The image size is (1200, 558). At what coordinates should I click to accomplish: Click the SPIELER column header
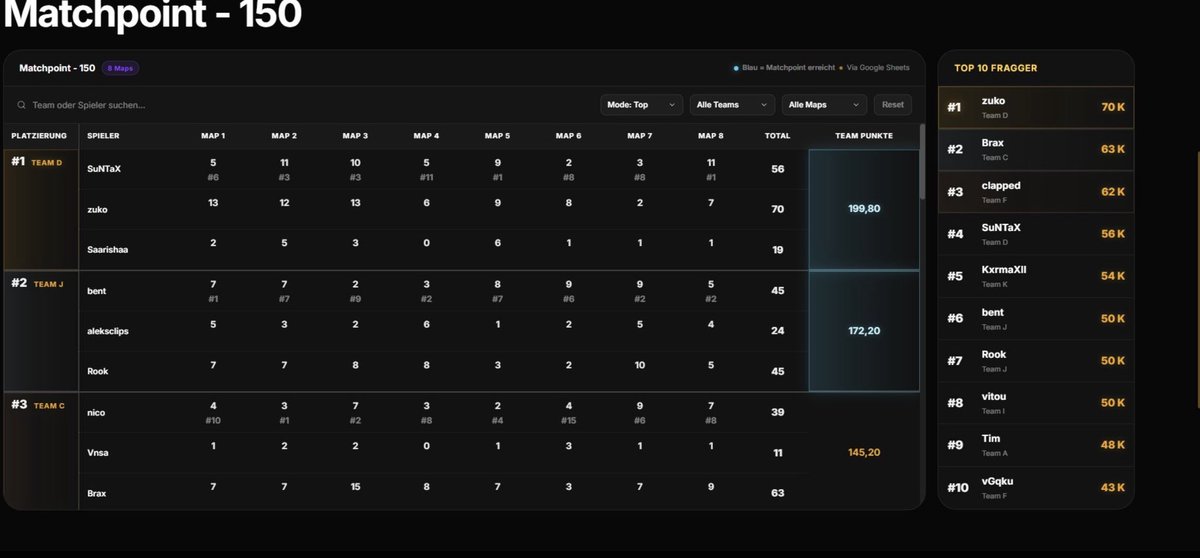103,136
